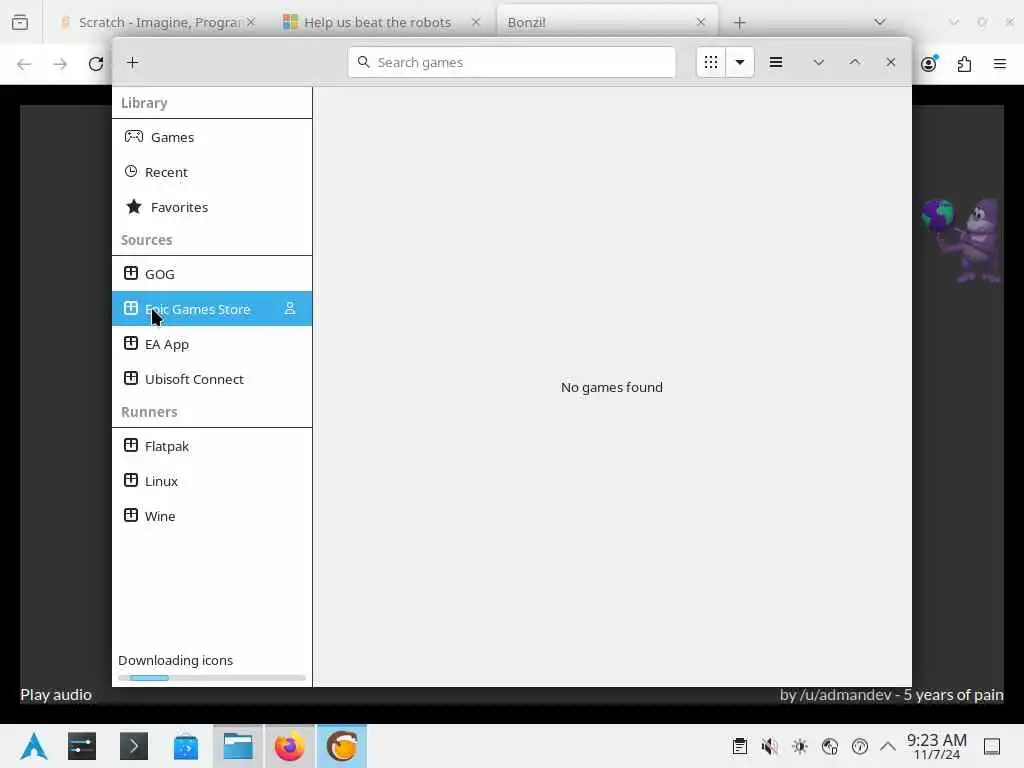Click the Games controller icon
Viewport: 1024px width, 768px height.
point(134,136)
